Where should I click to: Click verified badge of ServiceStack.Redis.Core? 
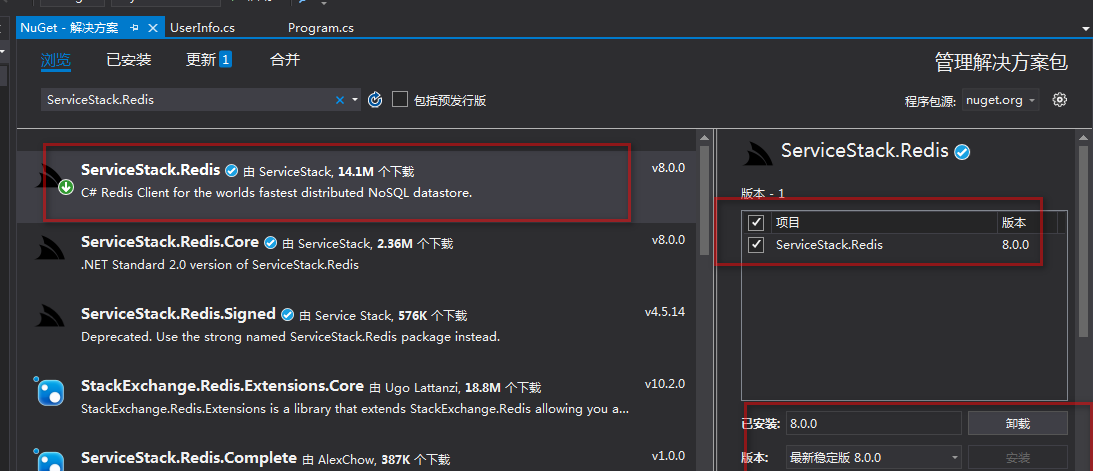(270, 242)
